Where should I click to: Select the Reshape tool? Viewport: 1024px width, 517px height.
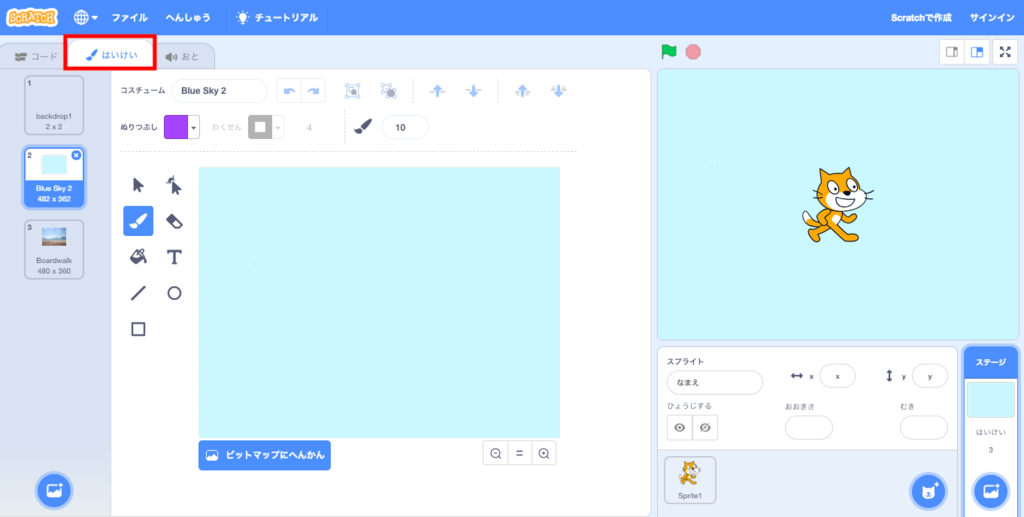click(174, 185)
